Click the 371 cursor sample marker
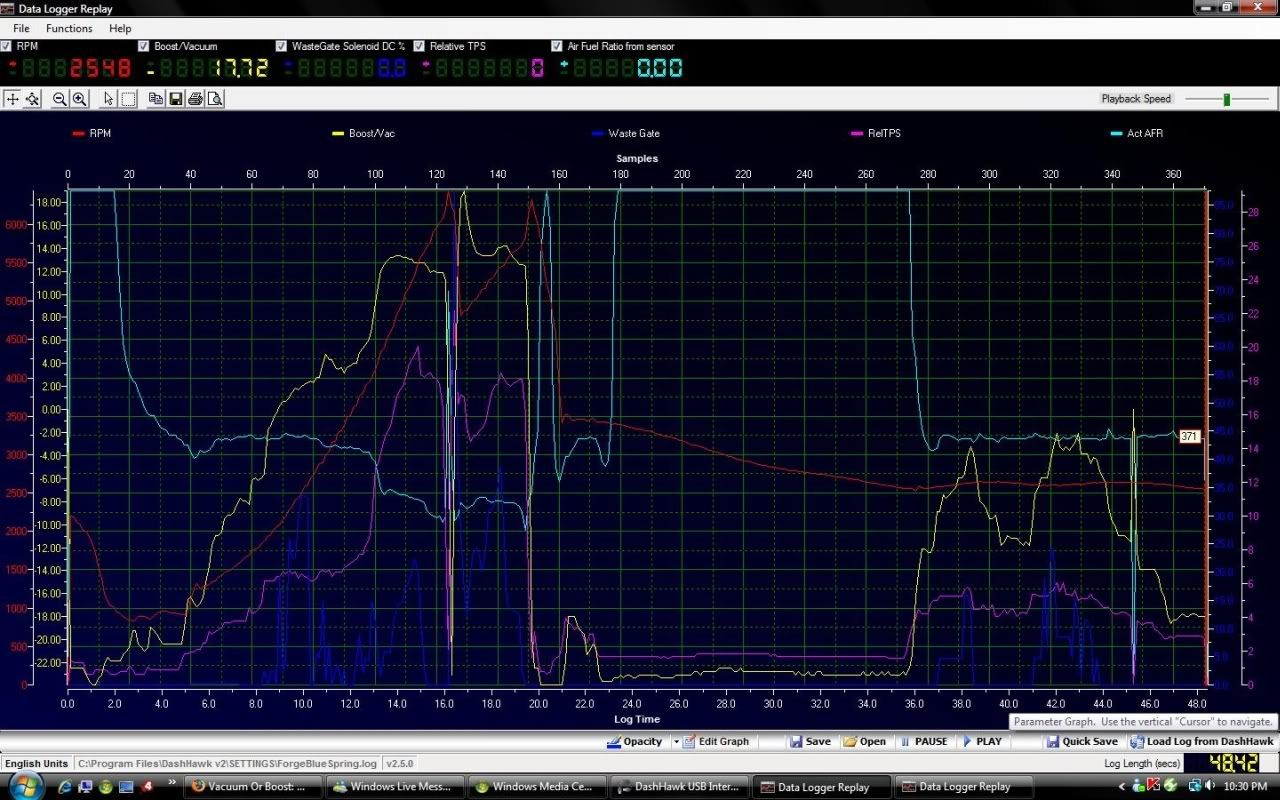This screenshot has width=1280, height=800. [1189, 436]
